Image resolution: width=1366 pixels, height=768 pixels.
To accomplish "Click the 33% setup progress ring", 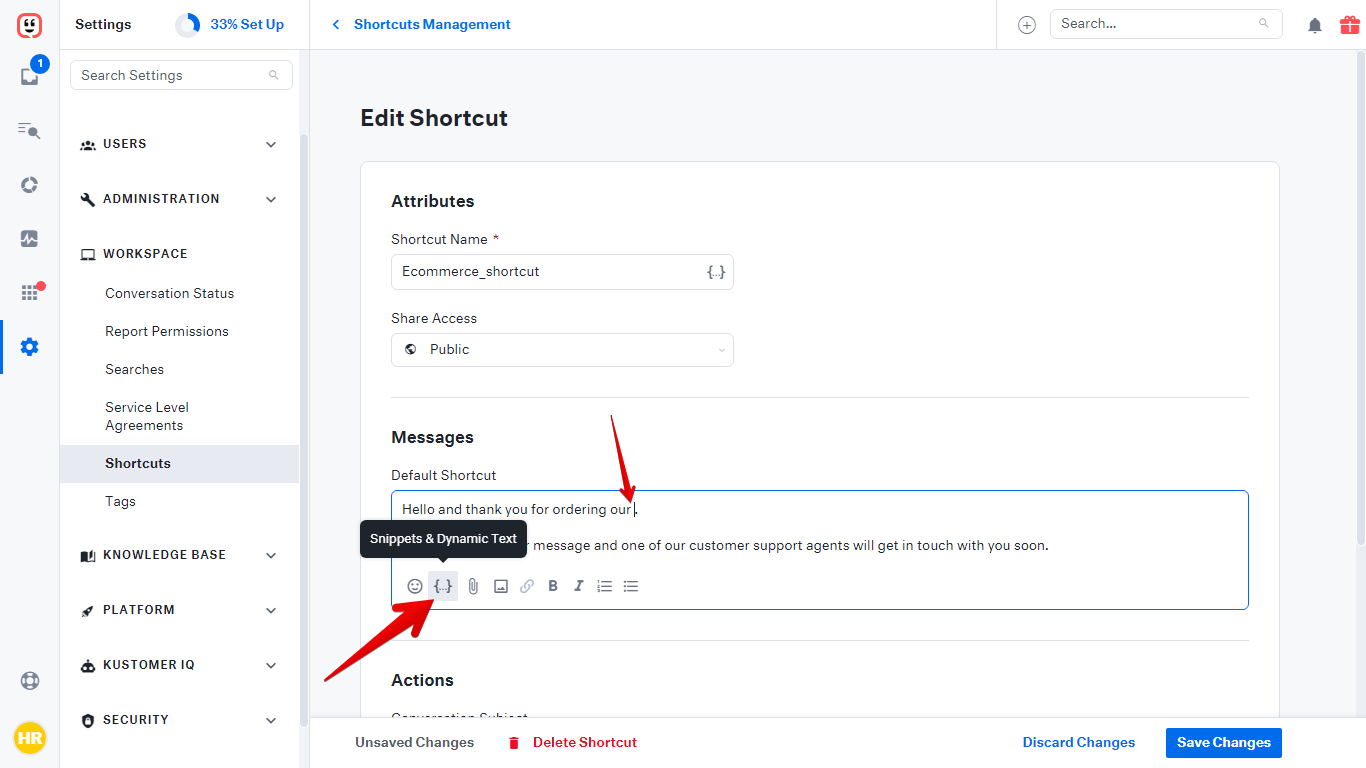I will click(187, 25).
